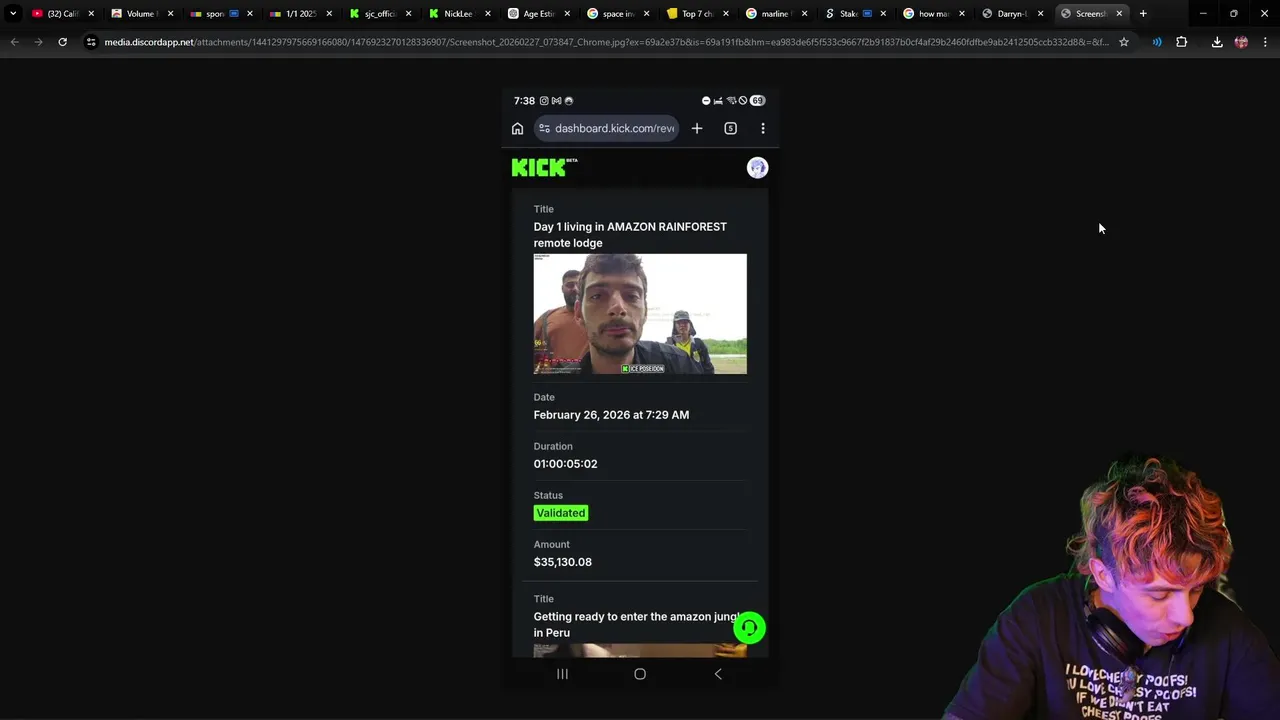Switch to the "Age Estim" tab

pyautogui.click(x=538, y=14)
